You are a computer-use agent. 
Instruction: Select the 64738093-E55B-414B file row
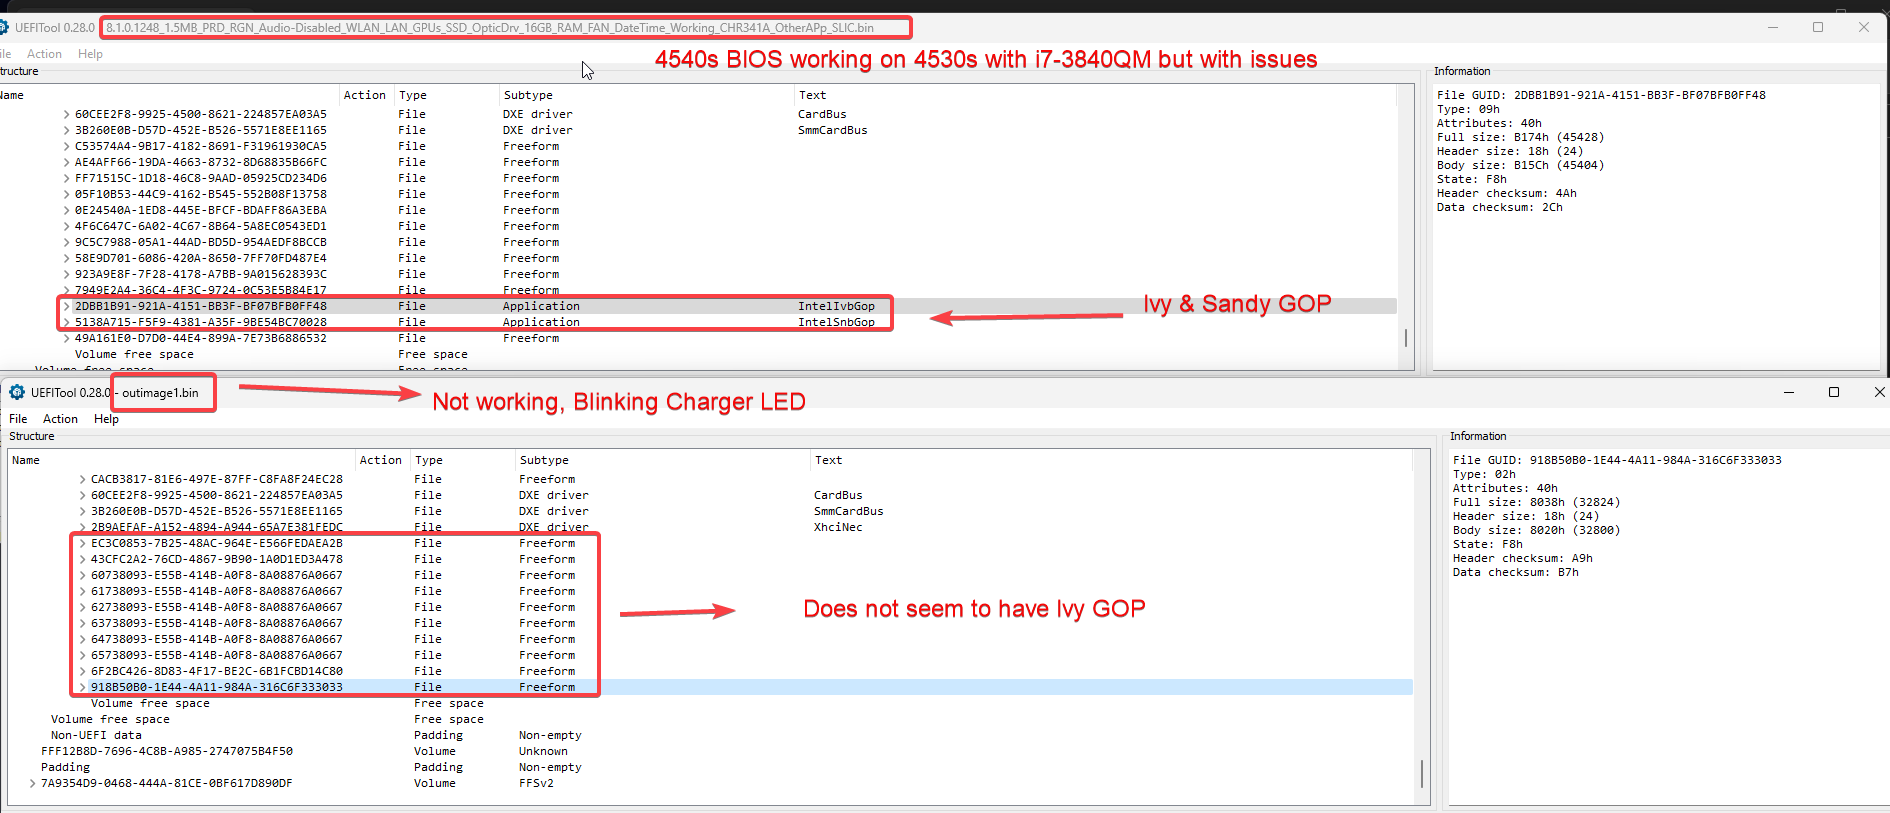coord(710,639)
